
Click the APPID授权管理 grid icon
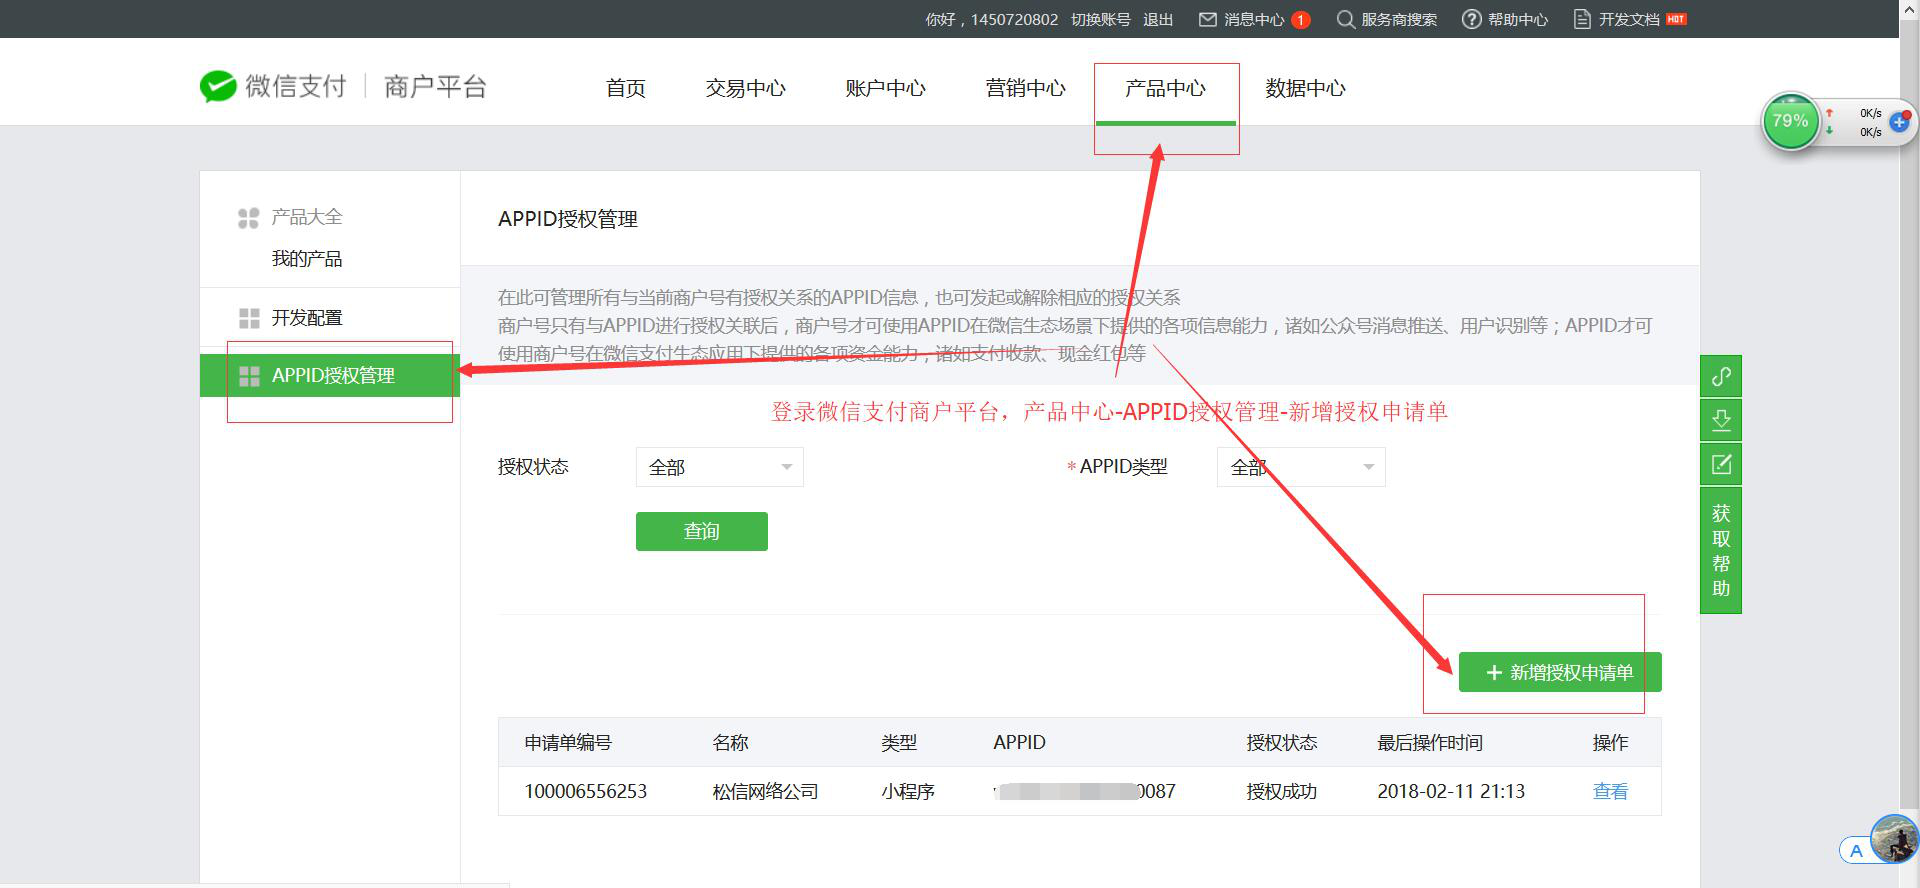249,376
